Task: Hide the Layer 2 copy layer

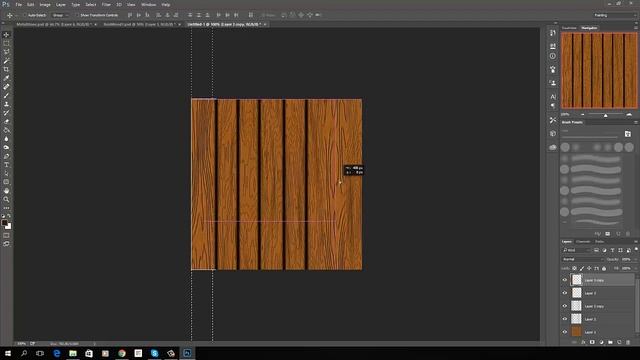Action: click(x=564, y=306)
